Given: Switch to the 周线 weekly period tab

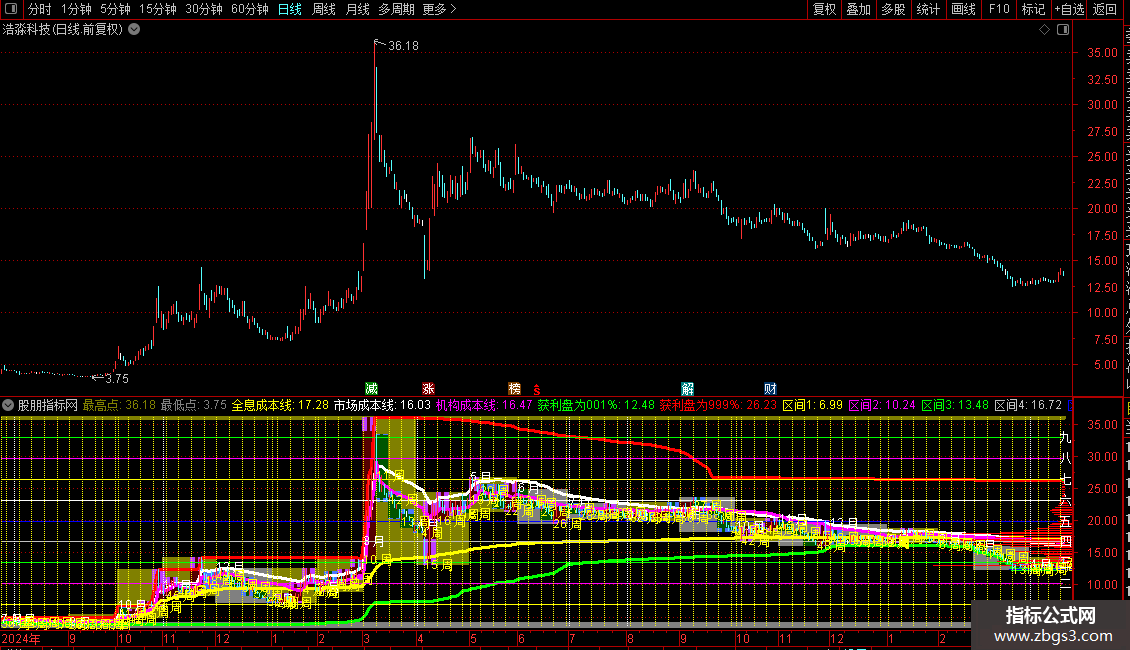Looking at the screenshot, I should point(324,9).
